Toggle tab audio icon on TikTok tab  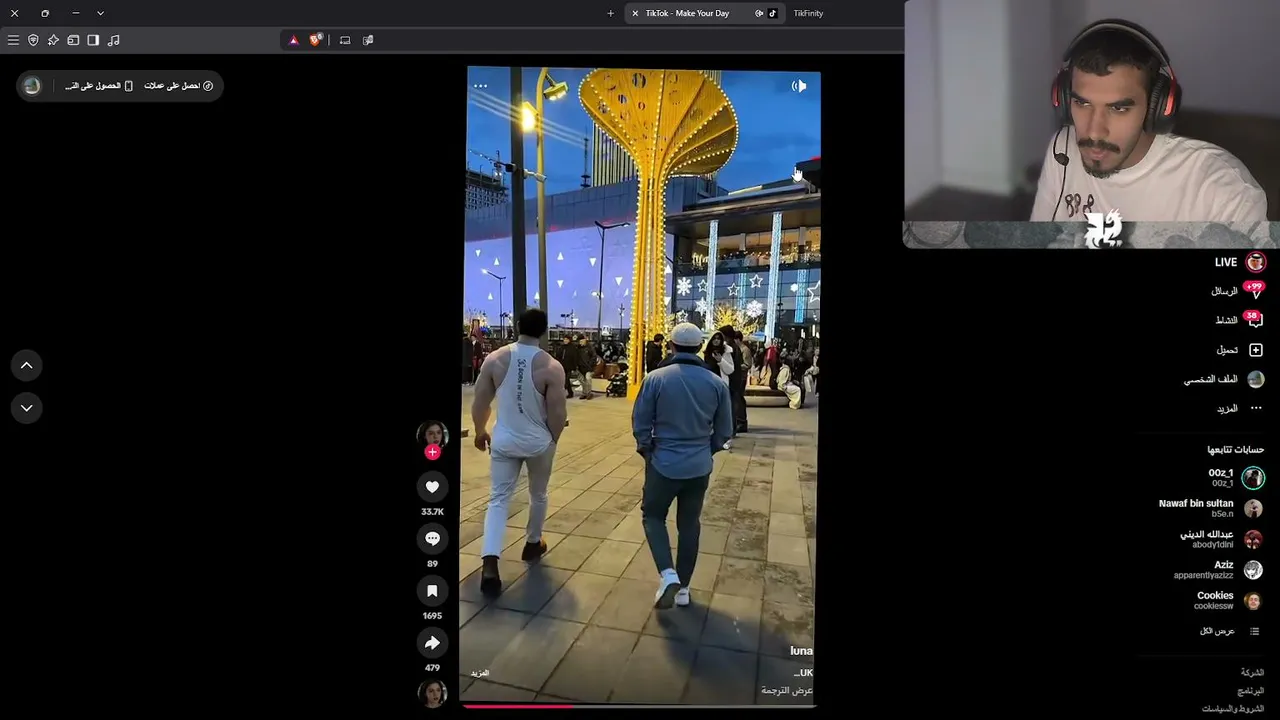coord(759,13)
